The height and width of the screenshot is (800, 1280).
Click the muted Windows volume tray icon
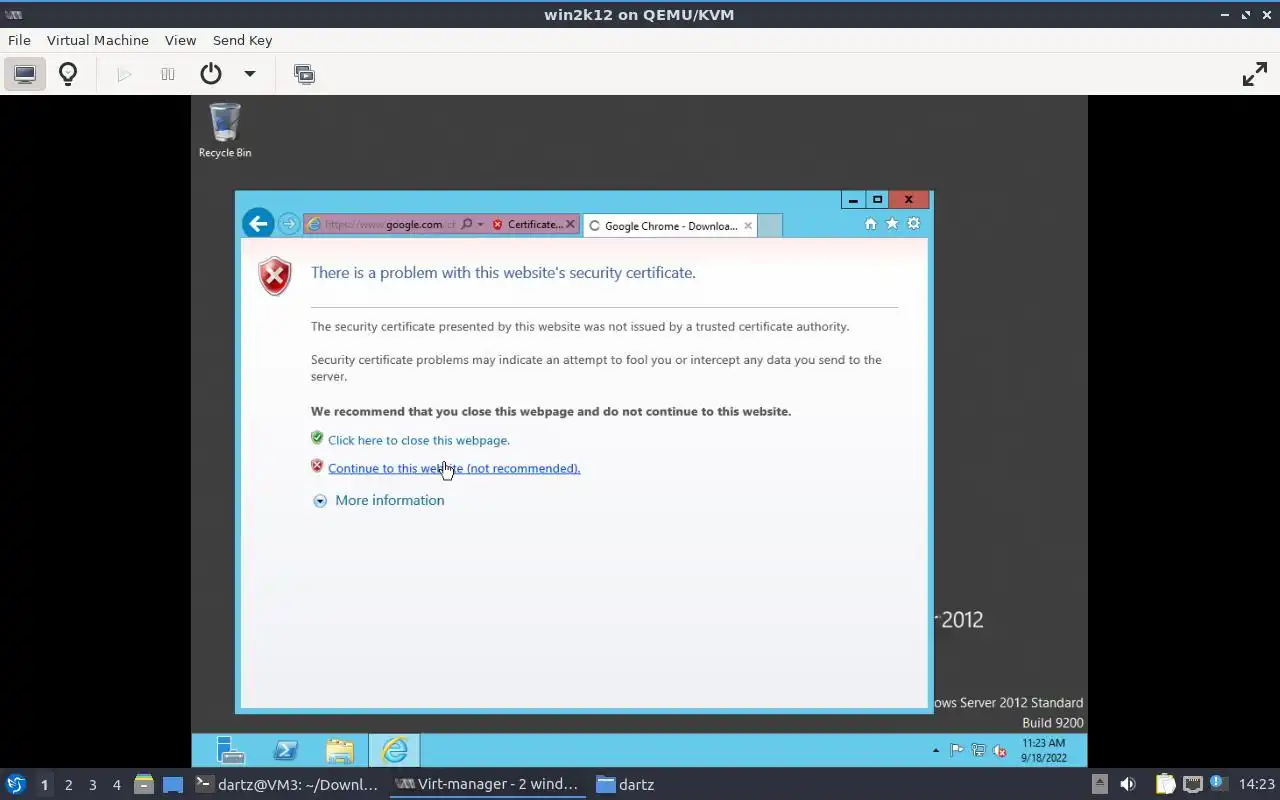[998, 750]
